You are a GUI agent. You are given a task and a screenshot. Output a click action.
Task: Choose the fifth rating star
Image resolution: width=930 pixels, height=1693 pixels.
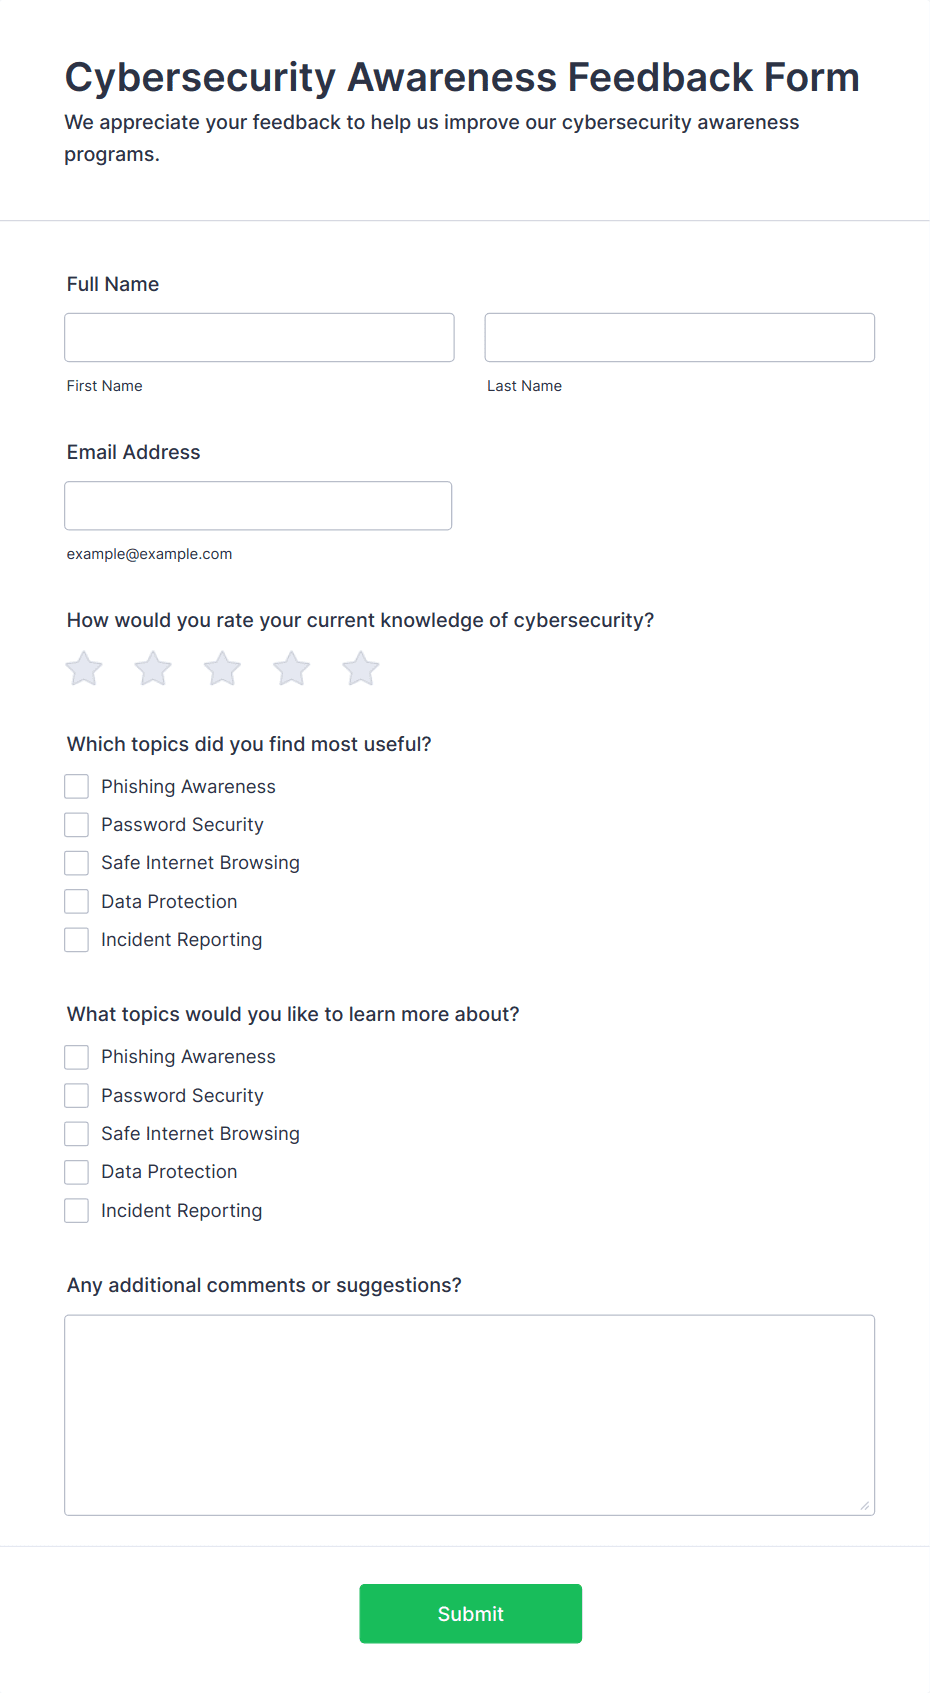(361, 669)
